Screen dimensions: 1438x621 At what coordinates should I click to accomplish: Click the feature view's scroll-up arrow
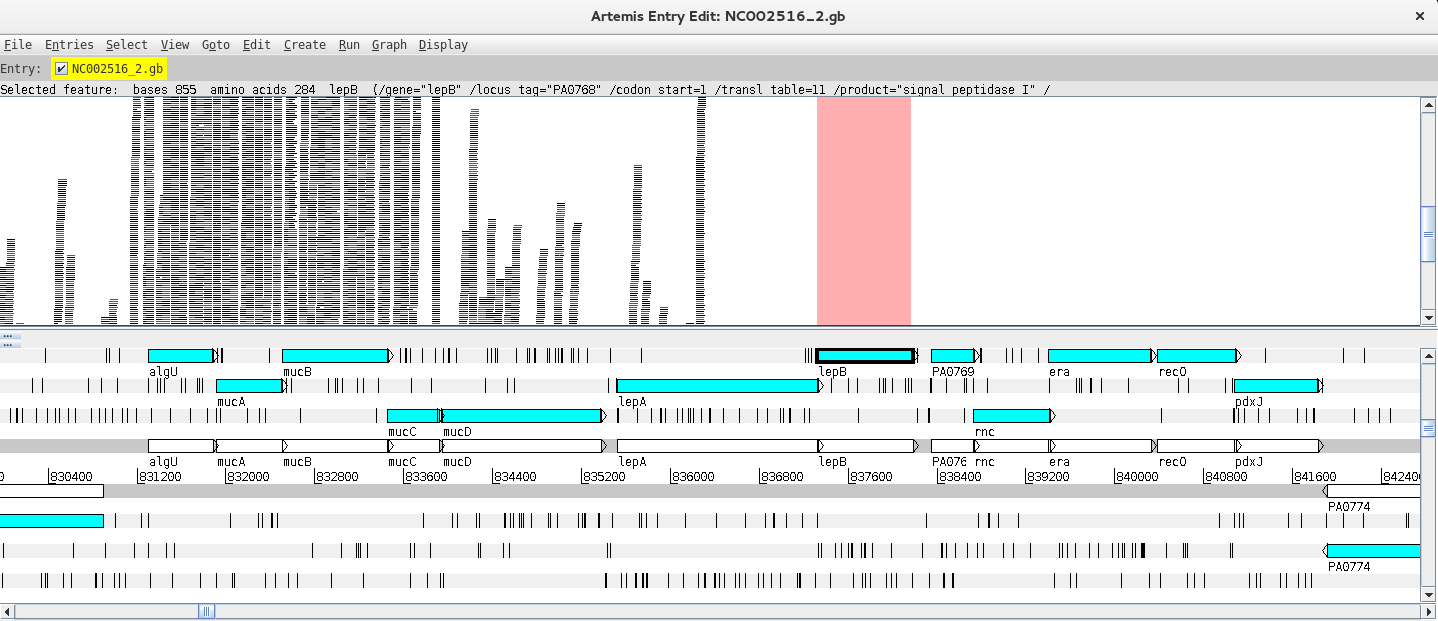point(1428,355)
